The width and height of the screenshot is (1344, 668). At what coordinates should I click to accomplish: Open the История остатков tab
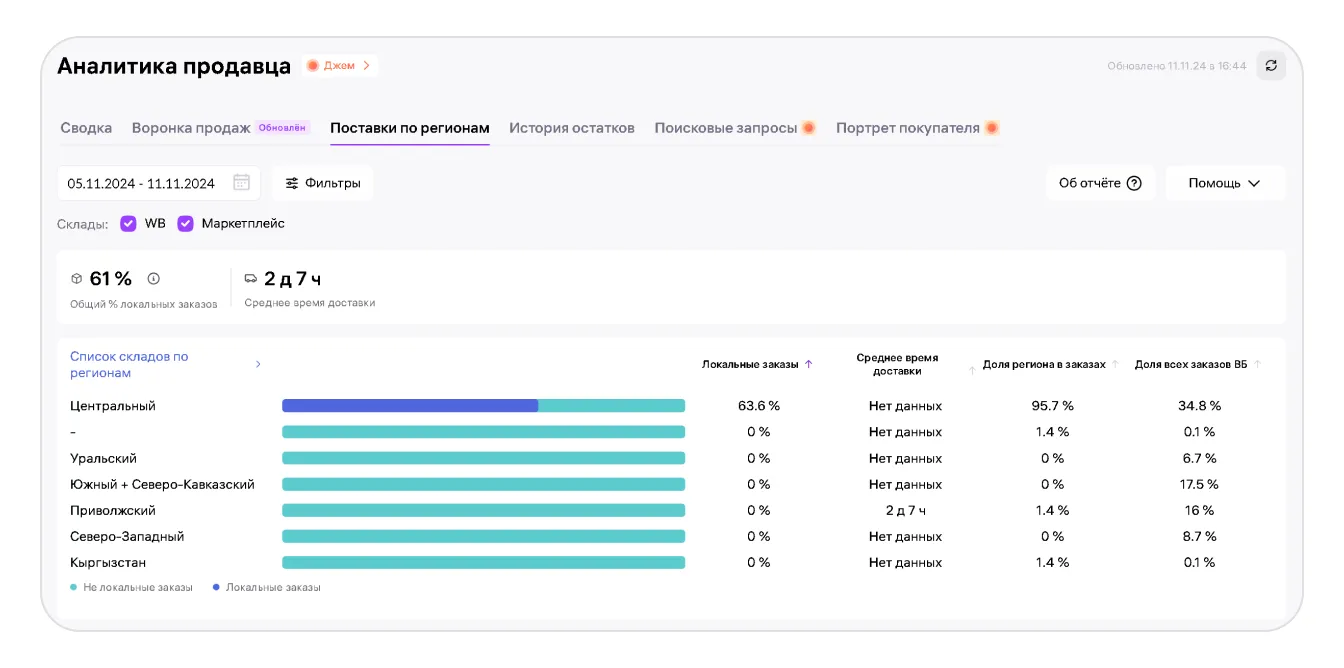click(571, 128)
